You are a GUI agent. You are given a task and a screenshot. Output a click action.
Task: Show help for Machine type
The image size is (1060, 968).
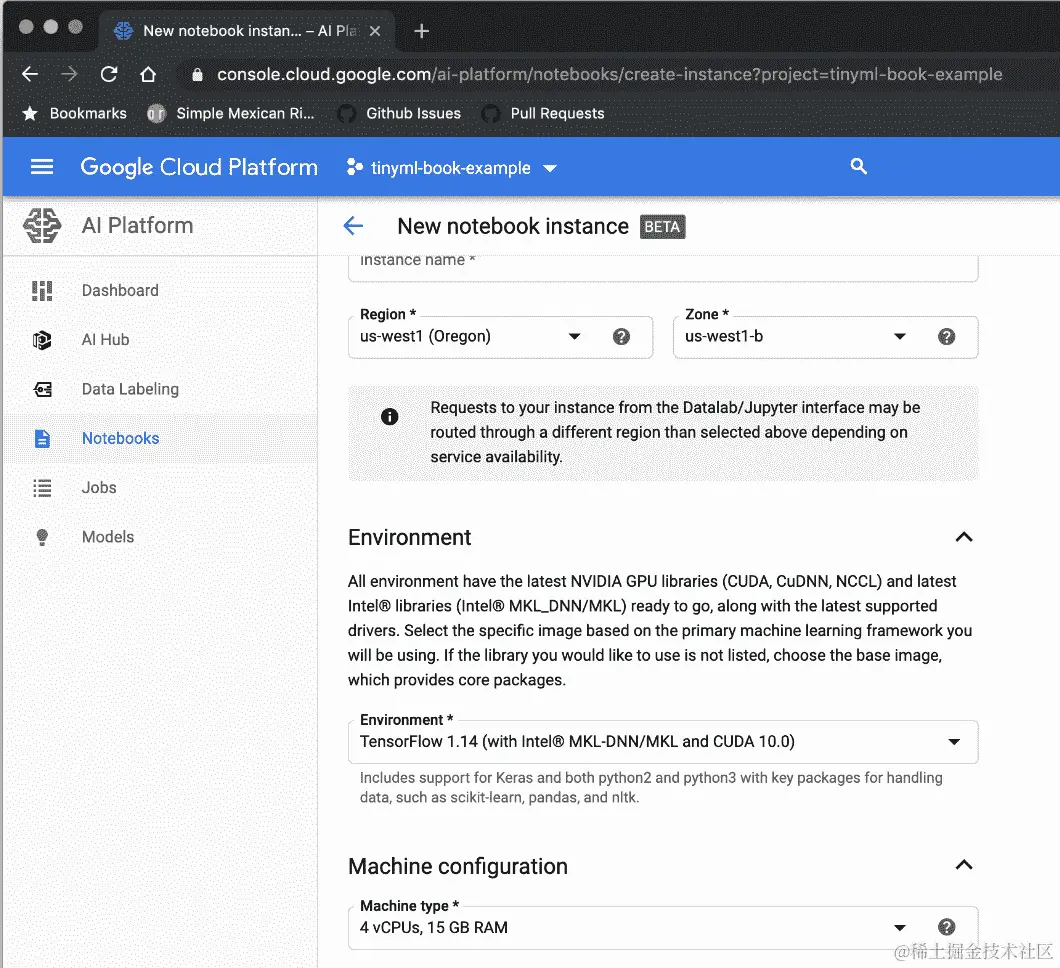click(946, 927)
